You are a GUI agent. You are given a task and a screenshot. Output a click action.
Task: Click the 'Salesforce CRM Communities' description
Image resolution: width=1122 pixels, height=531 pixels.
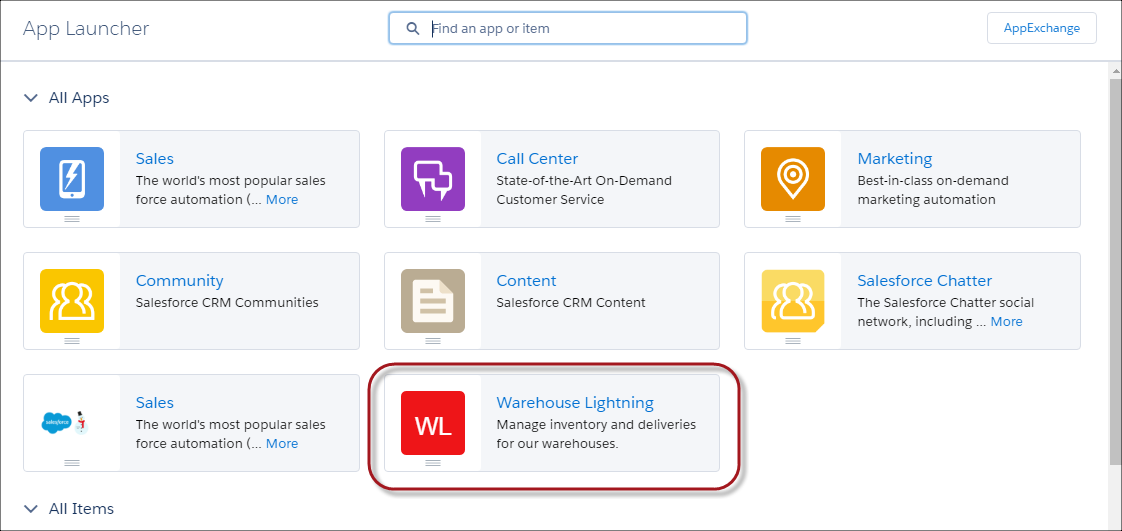point(227,303)
